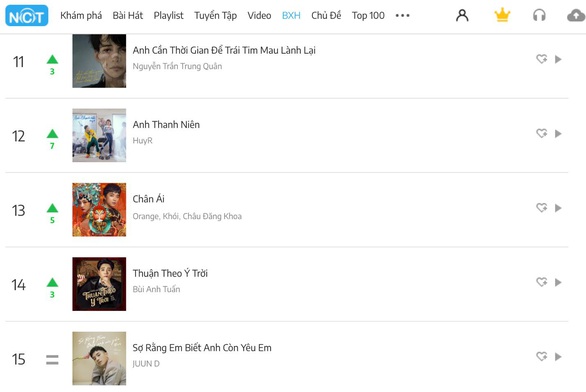Click the yellow VIP crown icon
The width and height of the screenshot is (586, 392).
click(502, 15)
